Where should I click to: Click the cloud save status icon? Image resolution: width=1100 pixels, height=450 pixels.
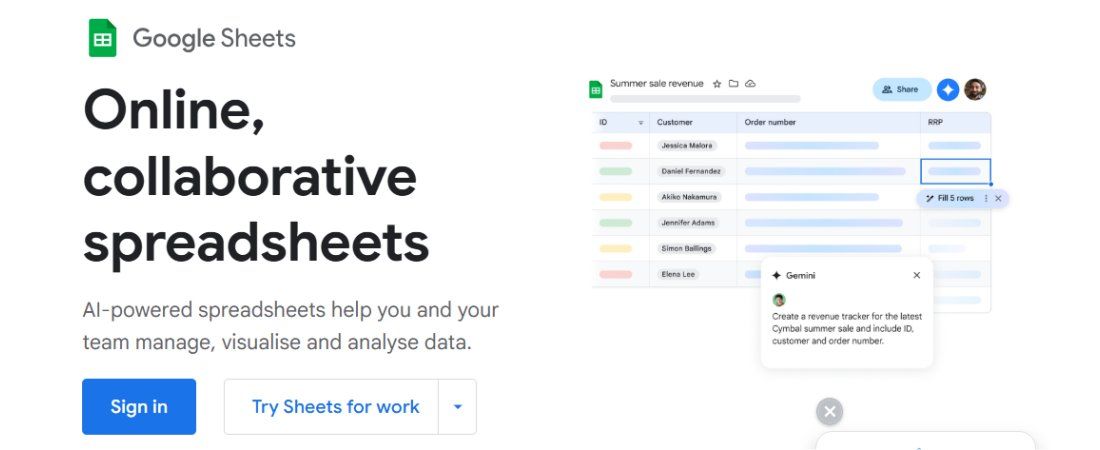click(750, 84)
